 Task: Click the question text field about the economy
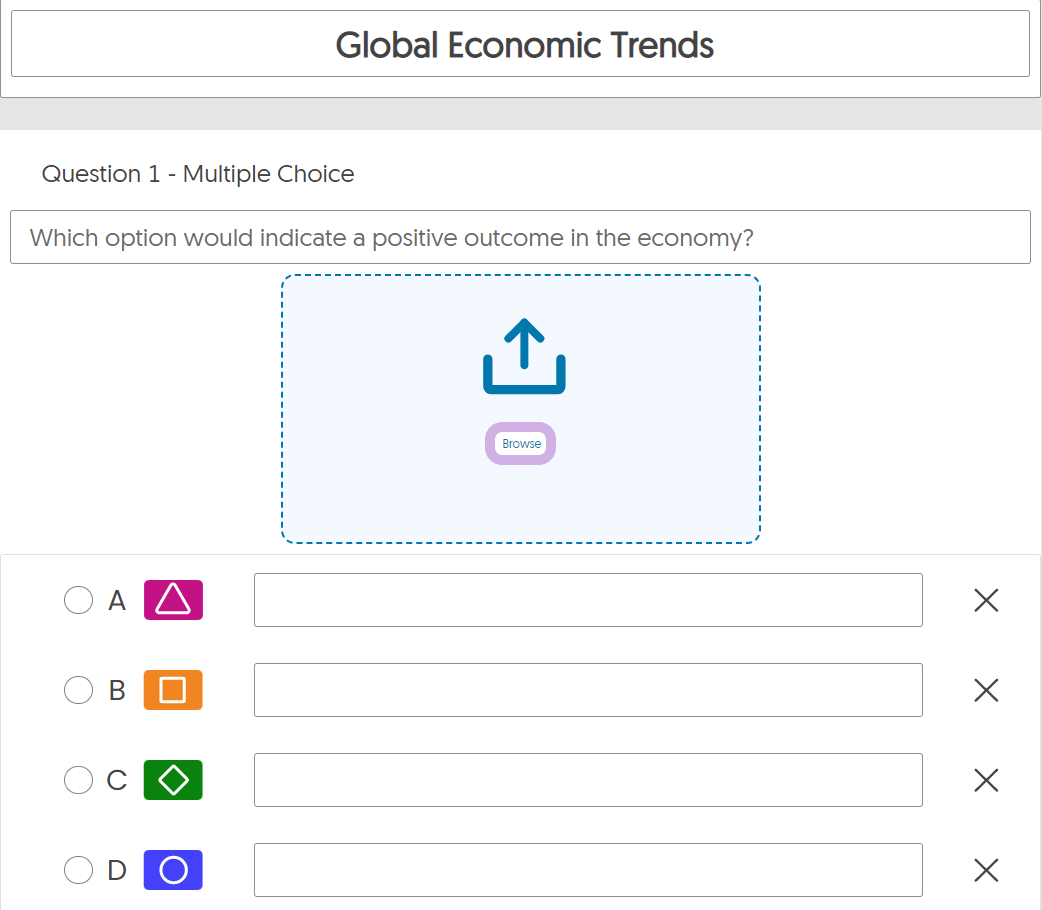pyautogui.click(x=520, y=237)
